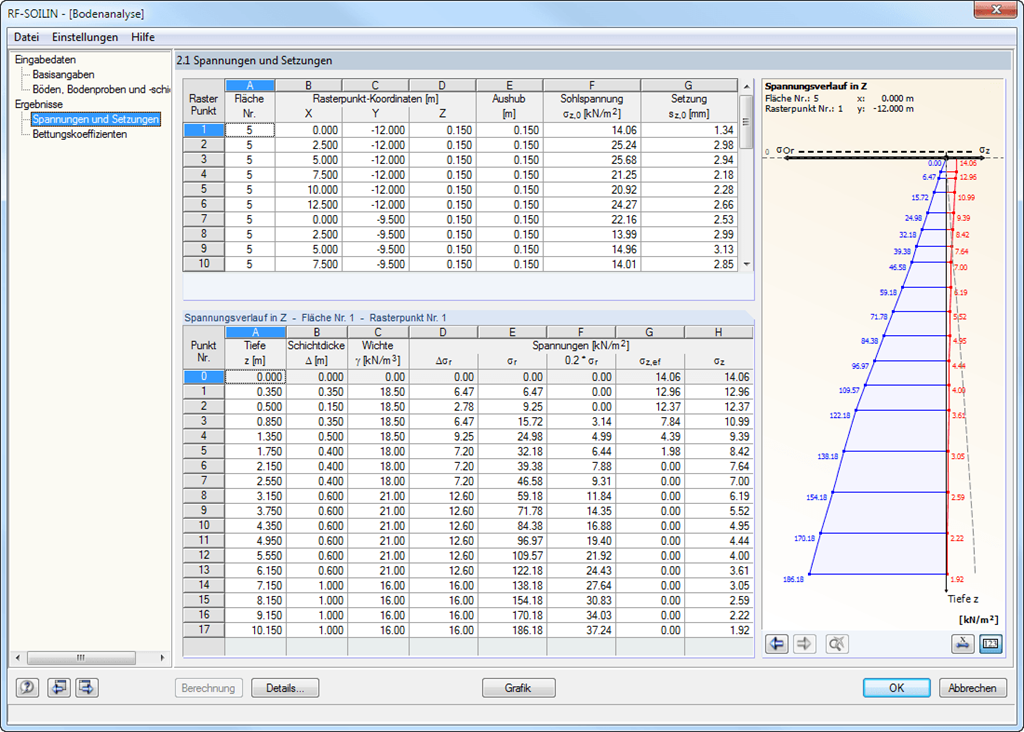
Task: Click the Ergebnisse tree heading
Action: coord(39,104)
